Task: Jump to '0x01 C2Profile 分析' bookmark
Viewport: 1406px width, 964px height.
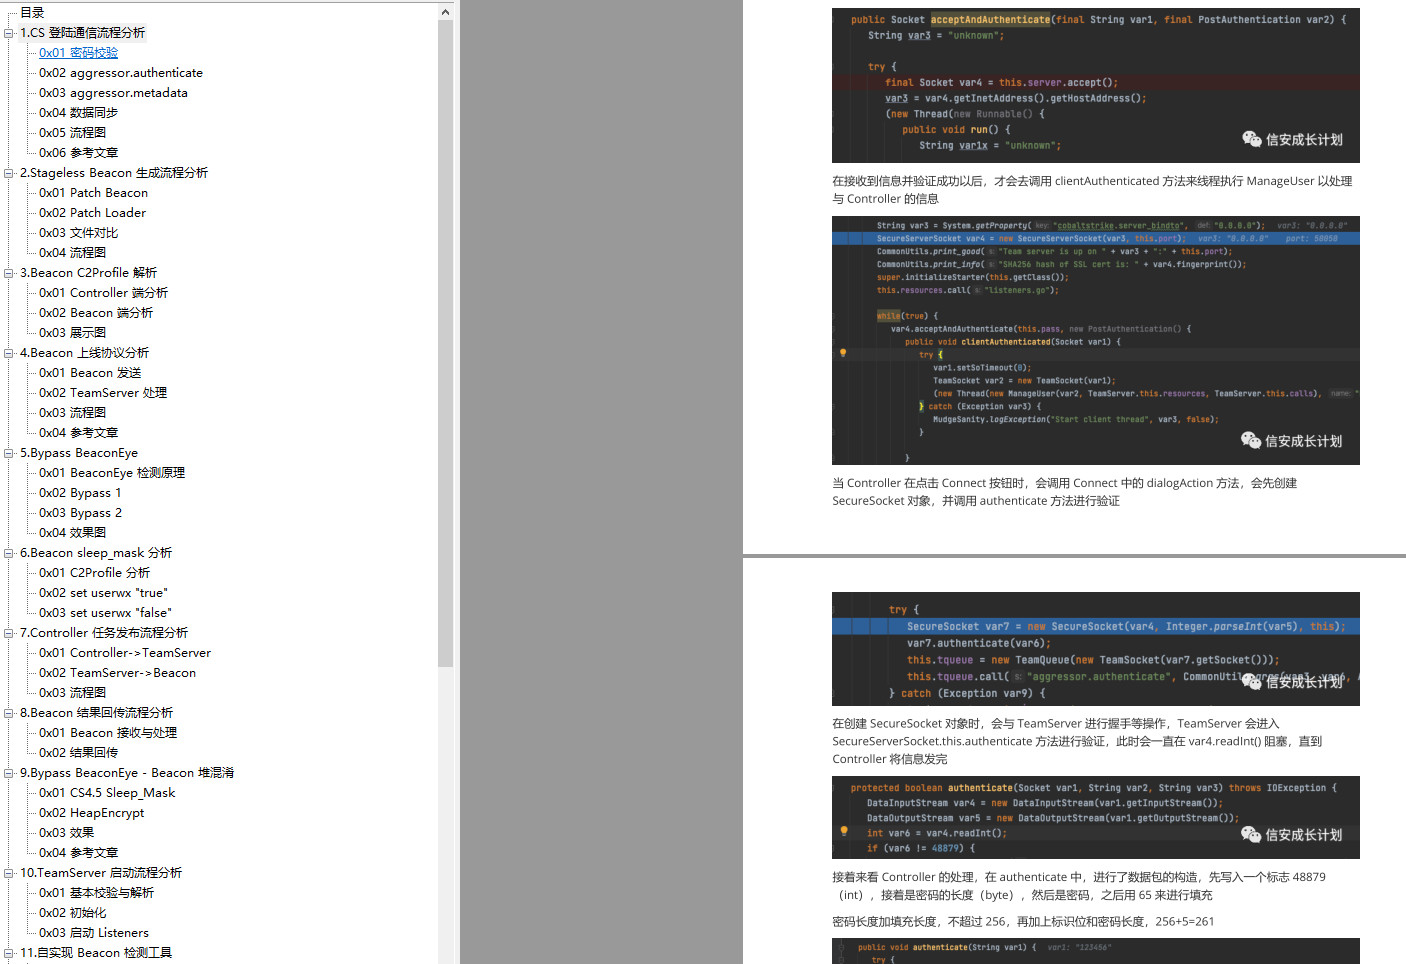Action: click(94, 573)
